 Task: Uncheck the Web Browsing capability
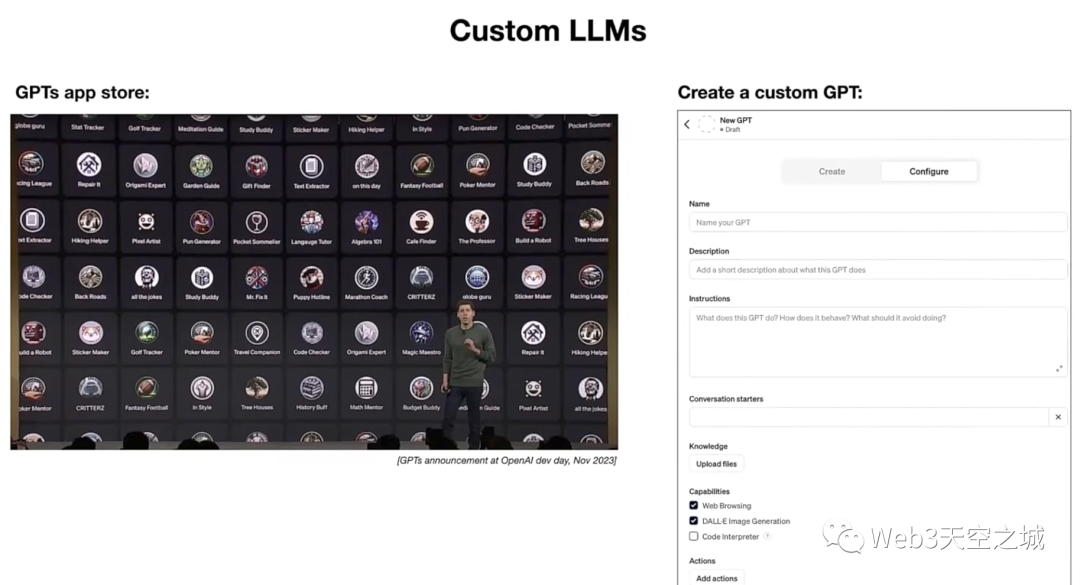point(694,505)
